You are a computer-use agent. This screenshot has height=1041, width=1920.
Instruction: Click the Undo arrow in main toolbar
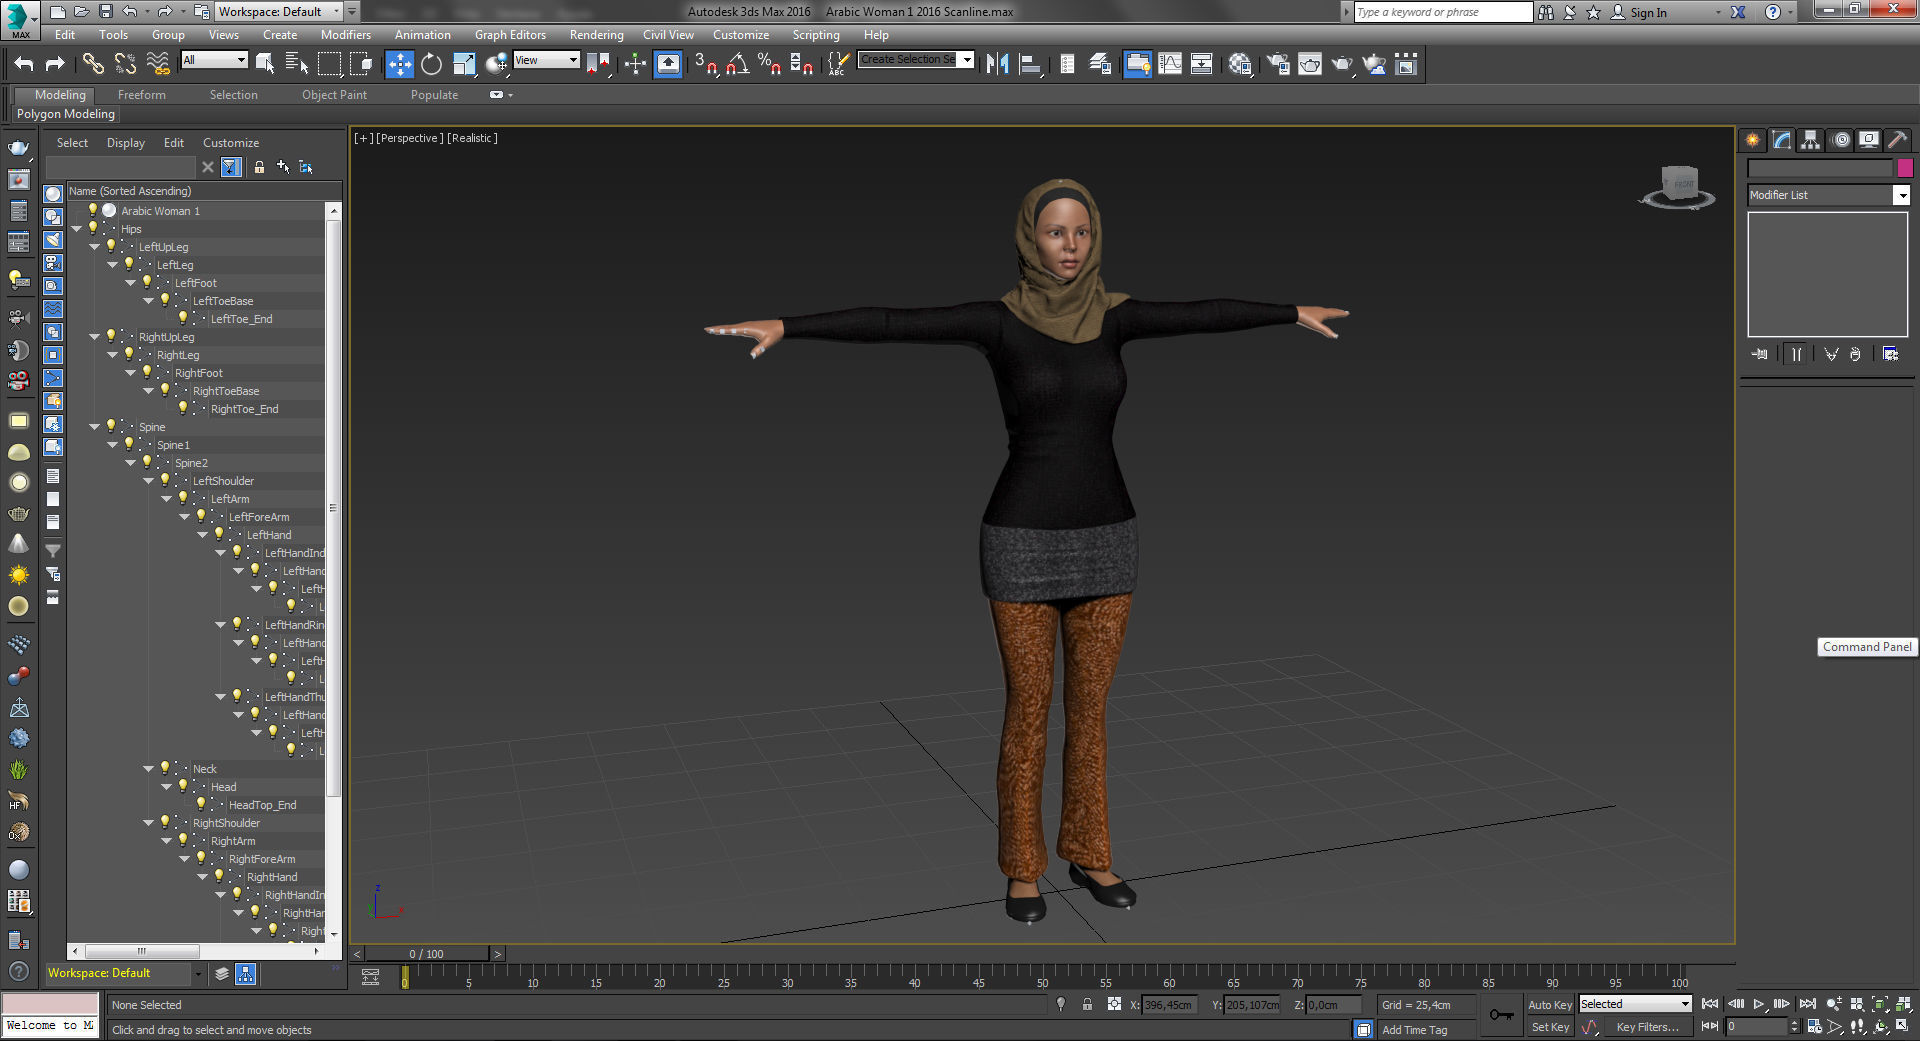click(x=24, y=64)
